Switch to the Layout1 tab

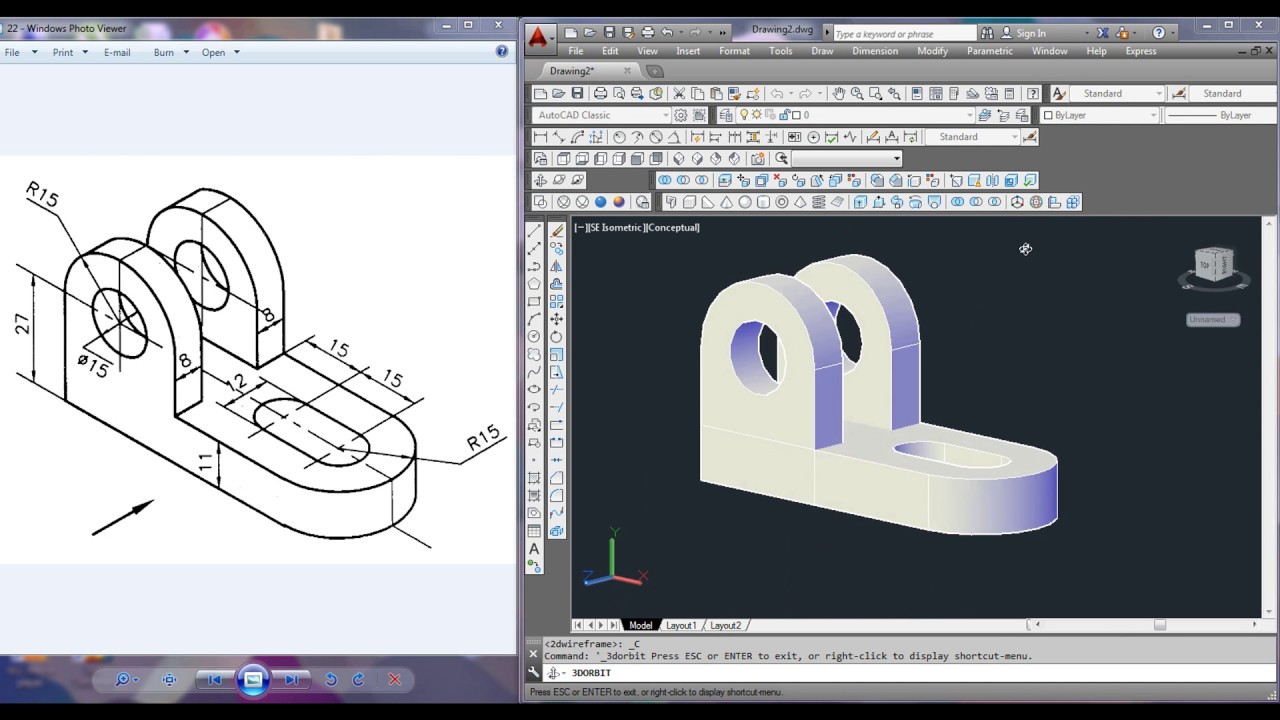click(x=681, y=625)
